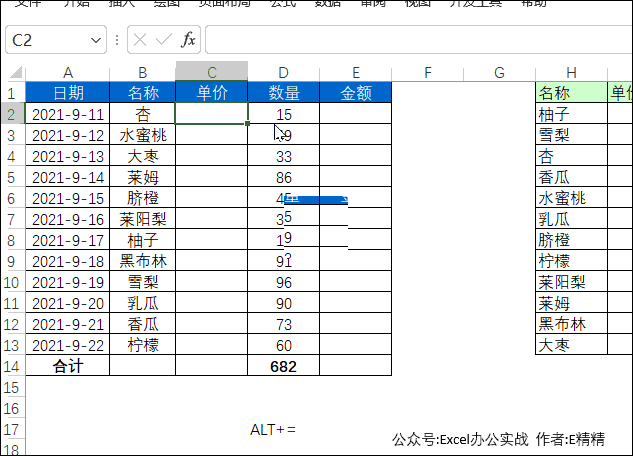Viewport: 633px width, 456px height.
Task: Select column H header
Action: [x=571, y=72]
